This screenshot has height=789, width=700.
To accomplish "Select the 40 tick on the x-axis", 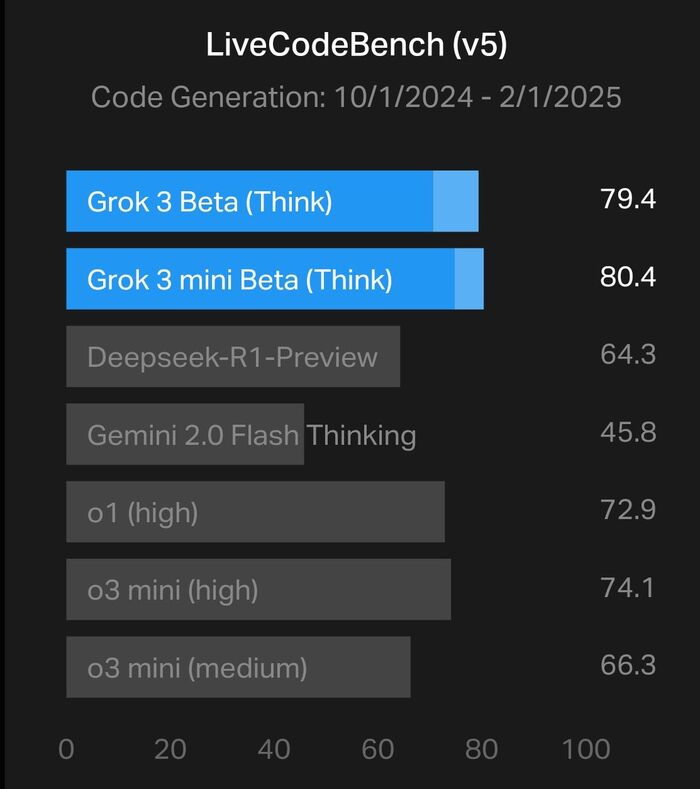I will (274, 749).
